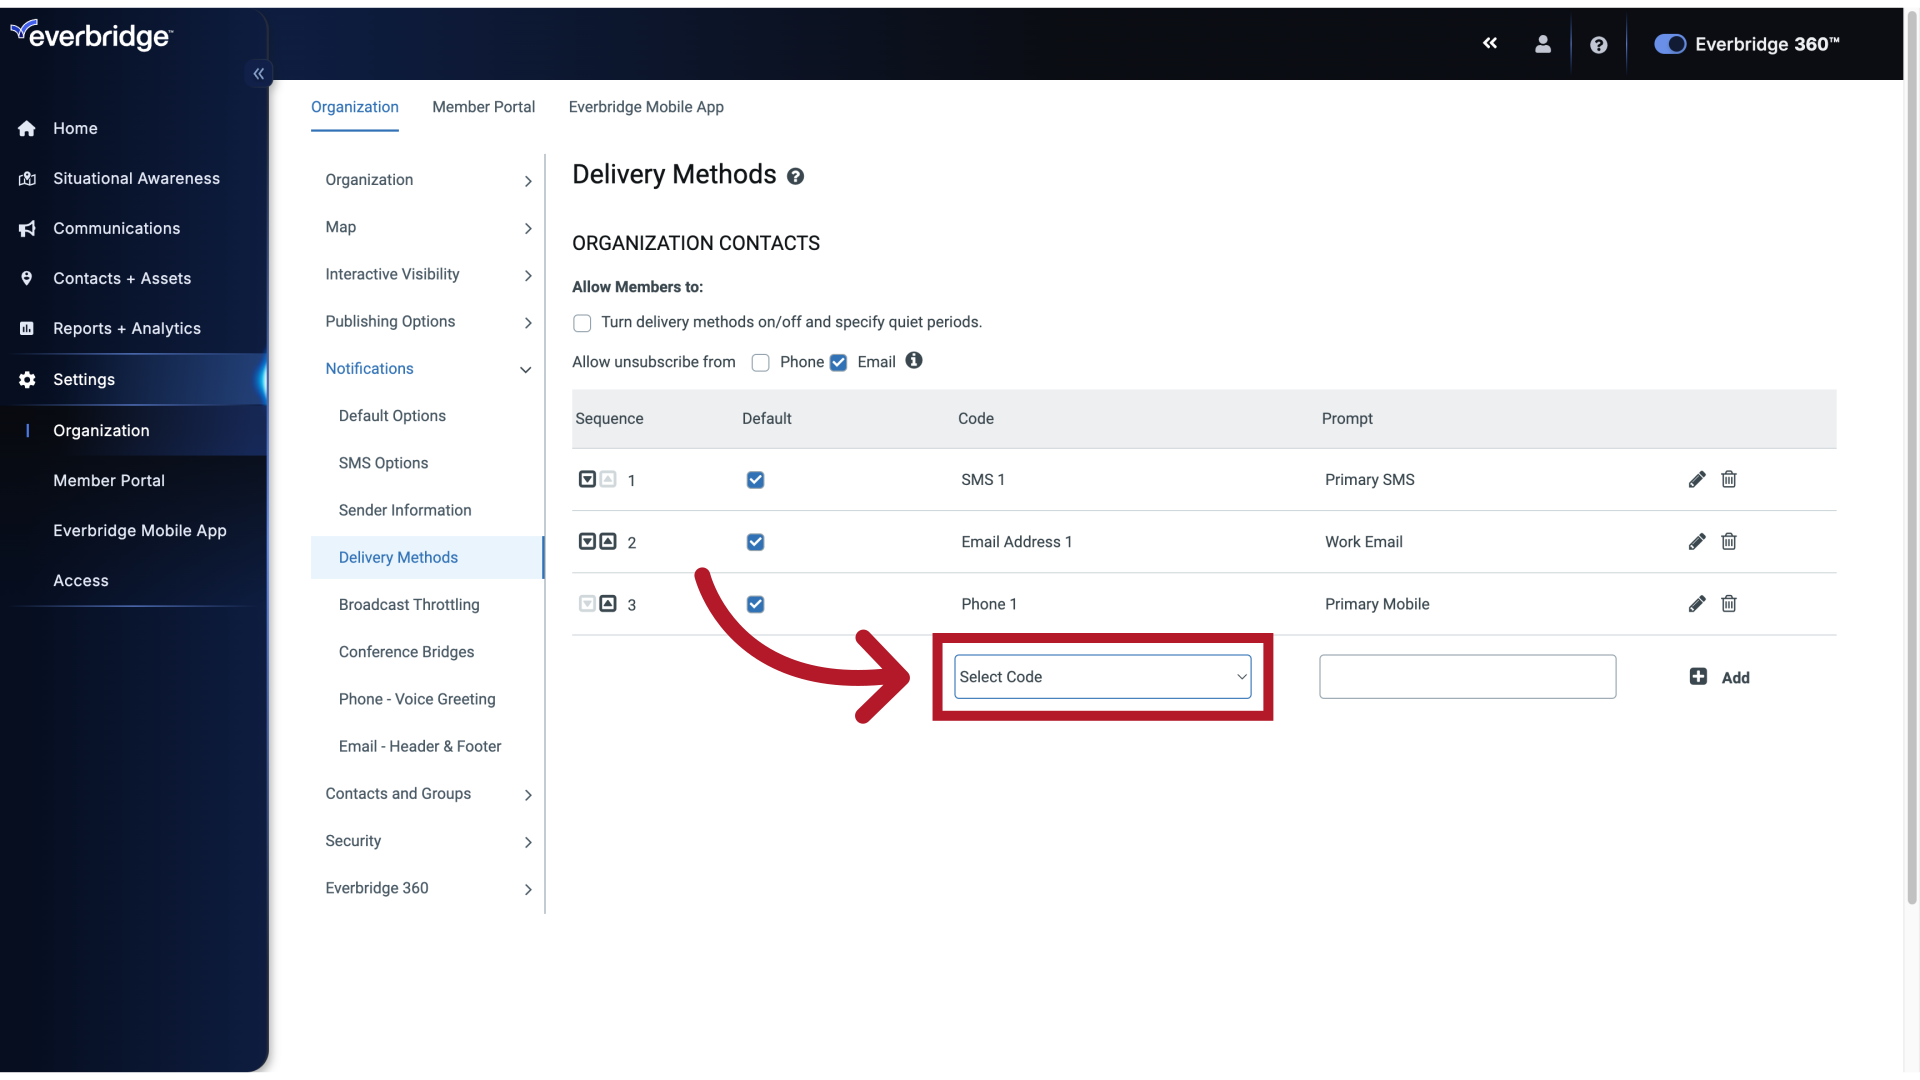
Task: Click the user profile icon in top bar
Action: point(1542,44)
